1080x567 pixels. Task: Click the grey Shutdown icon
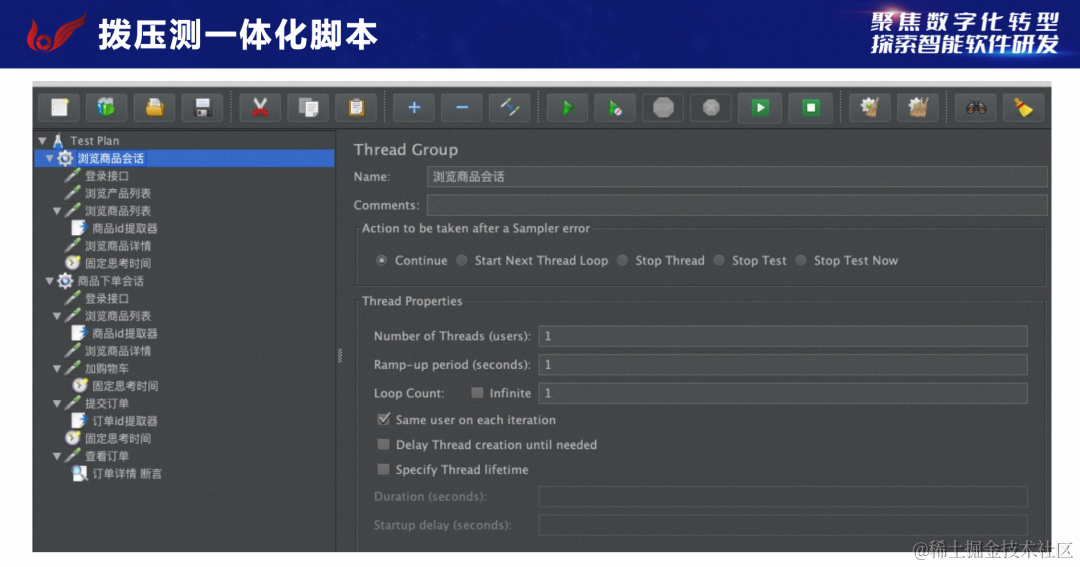coord(711,107)
